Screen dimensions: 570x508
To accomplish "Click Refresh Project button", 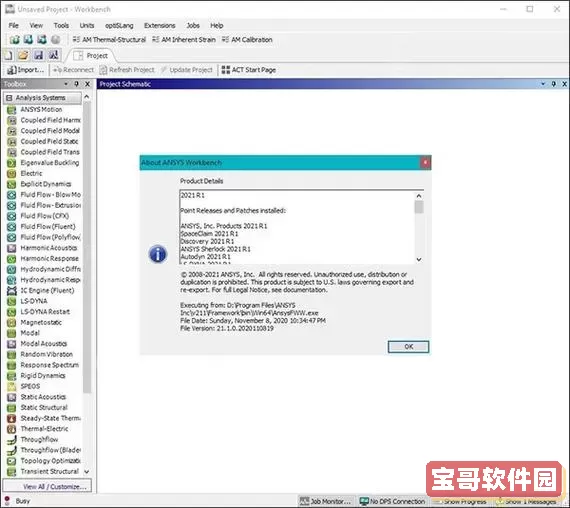I will click(x=127, y=70).
